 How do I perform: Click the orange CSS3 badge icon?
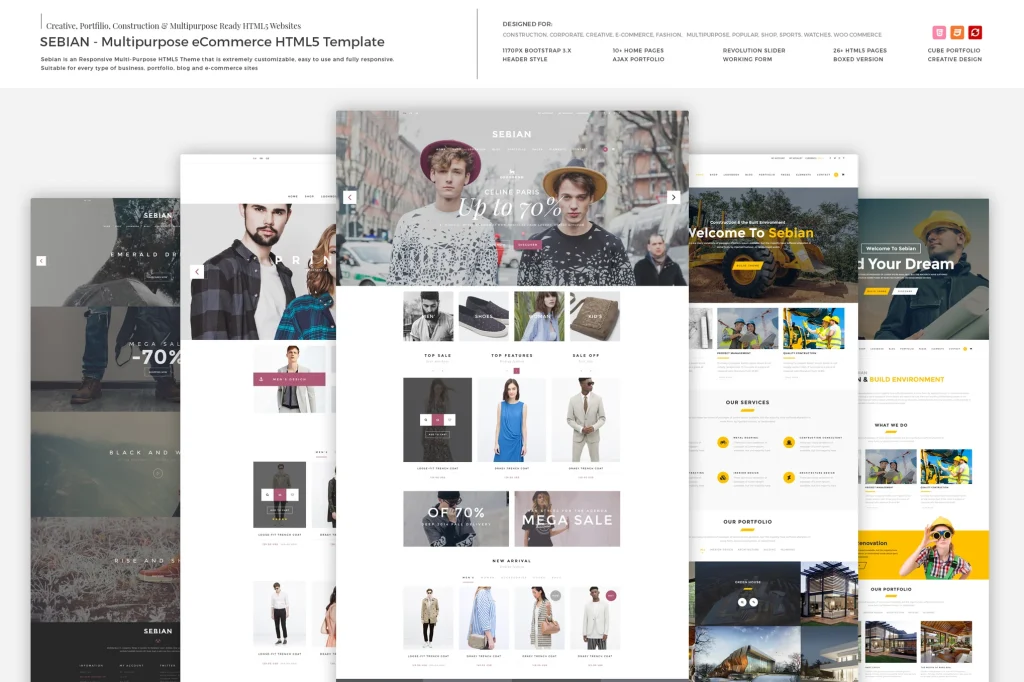(956, 32)
